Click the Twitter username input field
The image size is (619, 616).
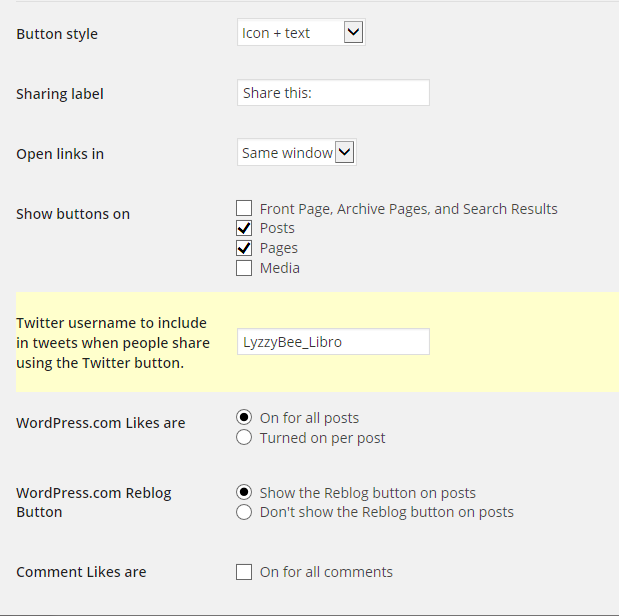333,342
